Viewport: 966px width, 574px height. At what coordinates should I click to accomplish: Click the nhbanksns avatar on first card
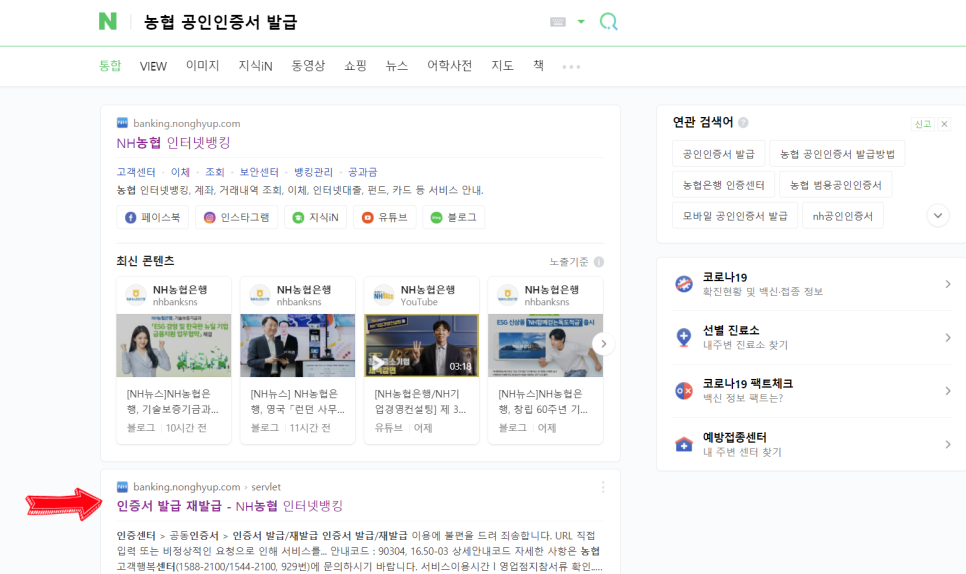tap(136, 295)
